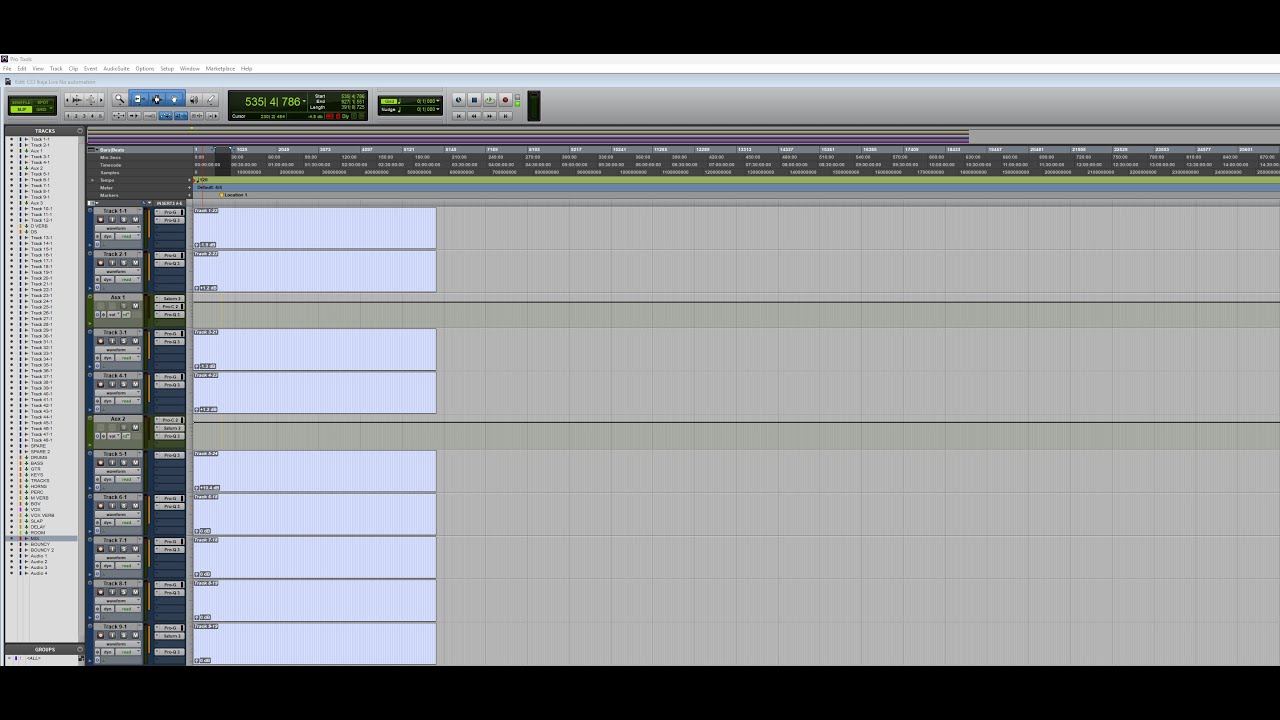Select the Trim tool
Image resolution: width=1280 pixels, height=720 pixels.
139,99
